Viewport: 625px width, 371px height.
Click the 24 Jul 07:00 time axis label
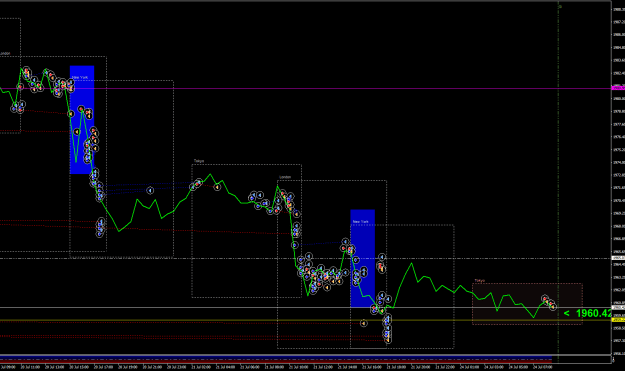[543, 367]
